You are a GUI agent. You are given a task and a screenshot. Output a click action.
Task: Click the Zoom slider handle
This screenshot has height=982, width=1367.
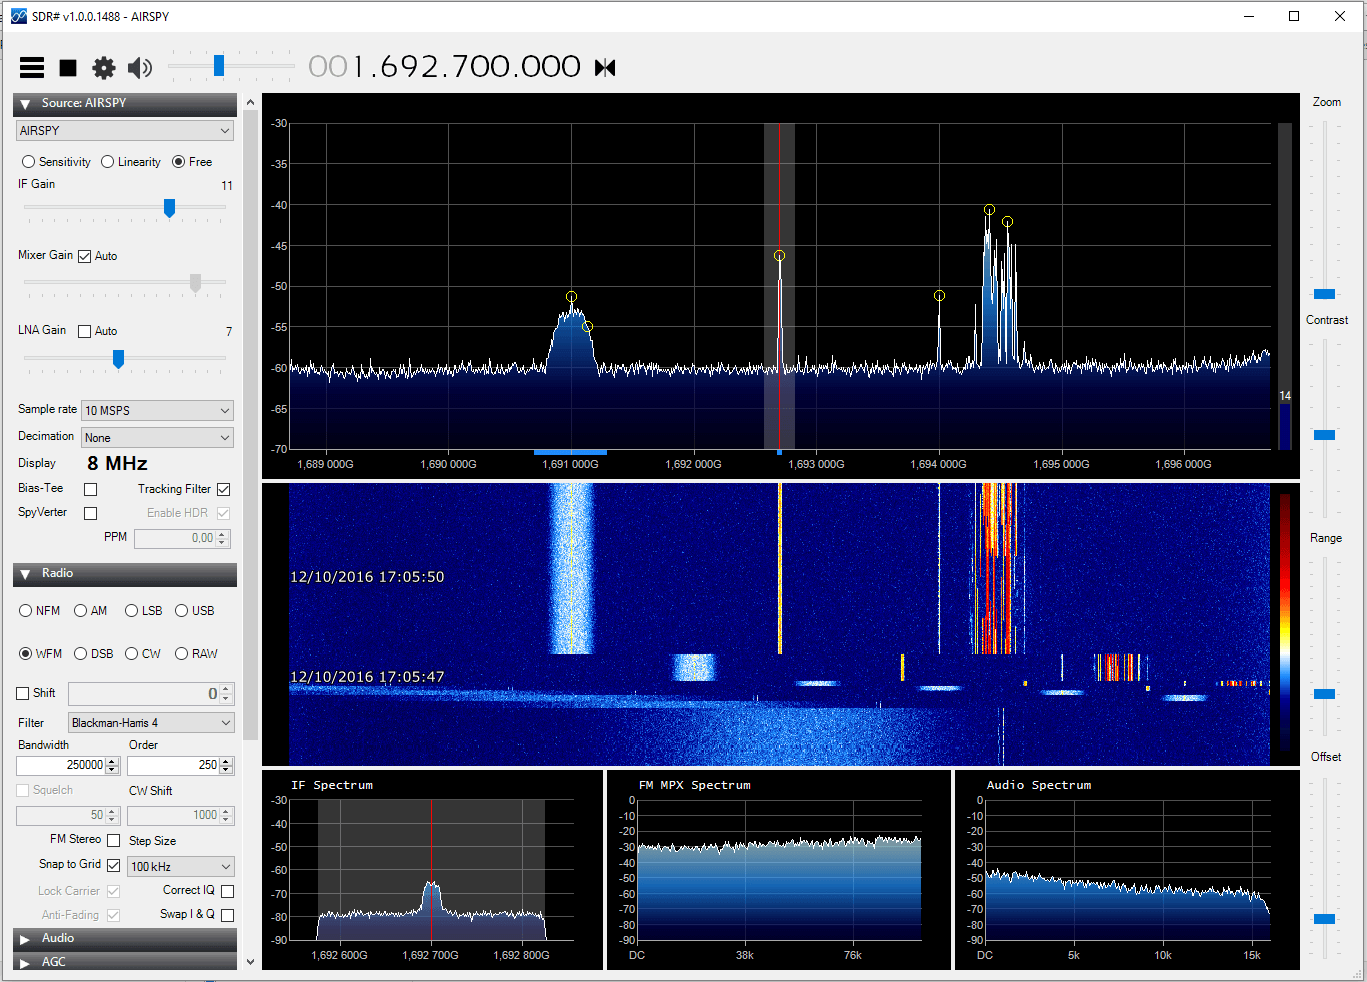tap(1324, 294)
